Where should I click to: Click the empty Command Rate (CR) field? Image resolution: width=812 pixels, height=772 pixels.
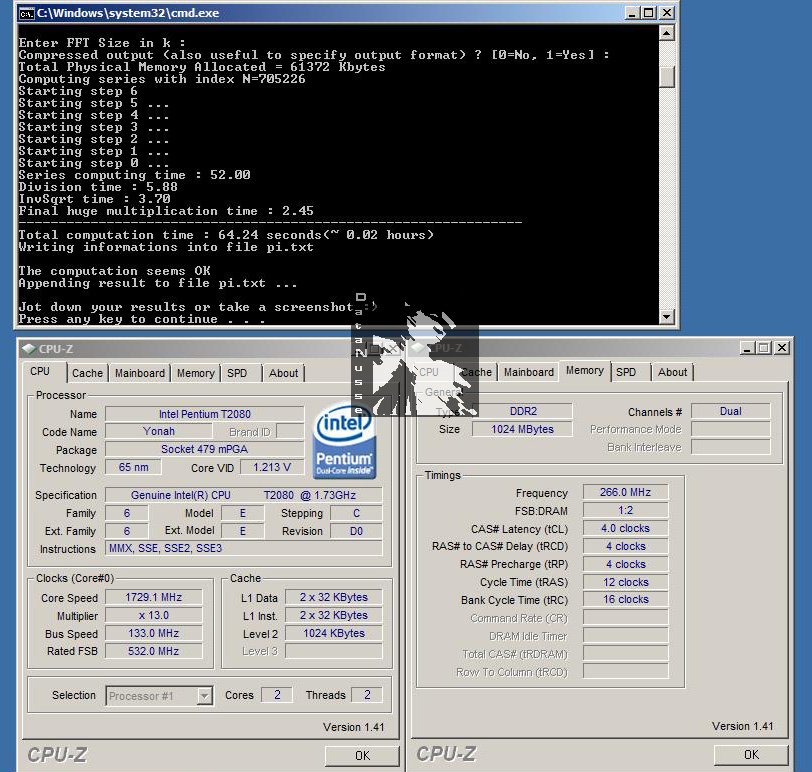click(626, 618)
